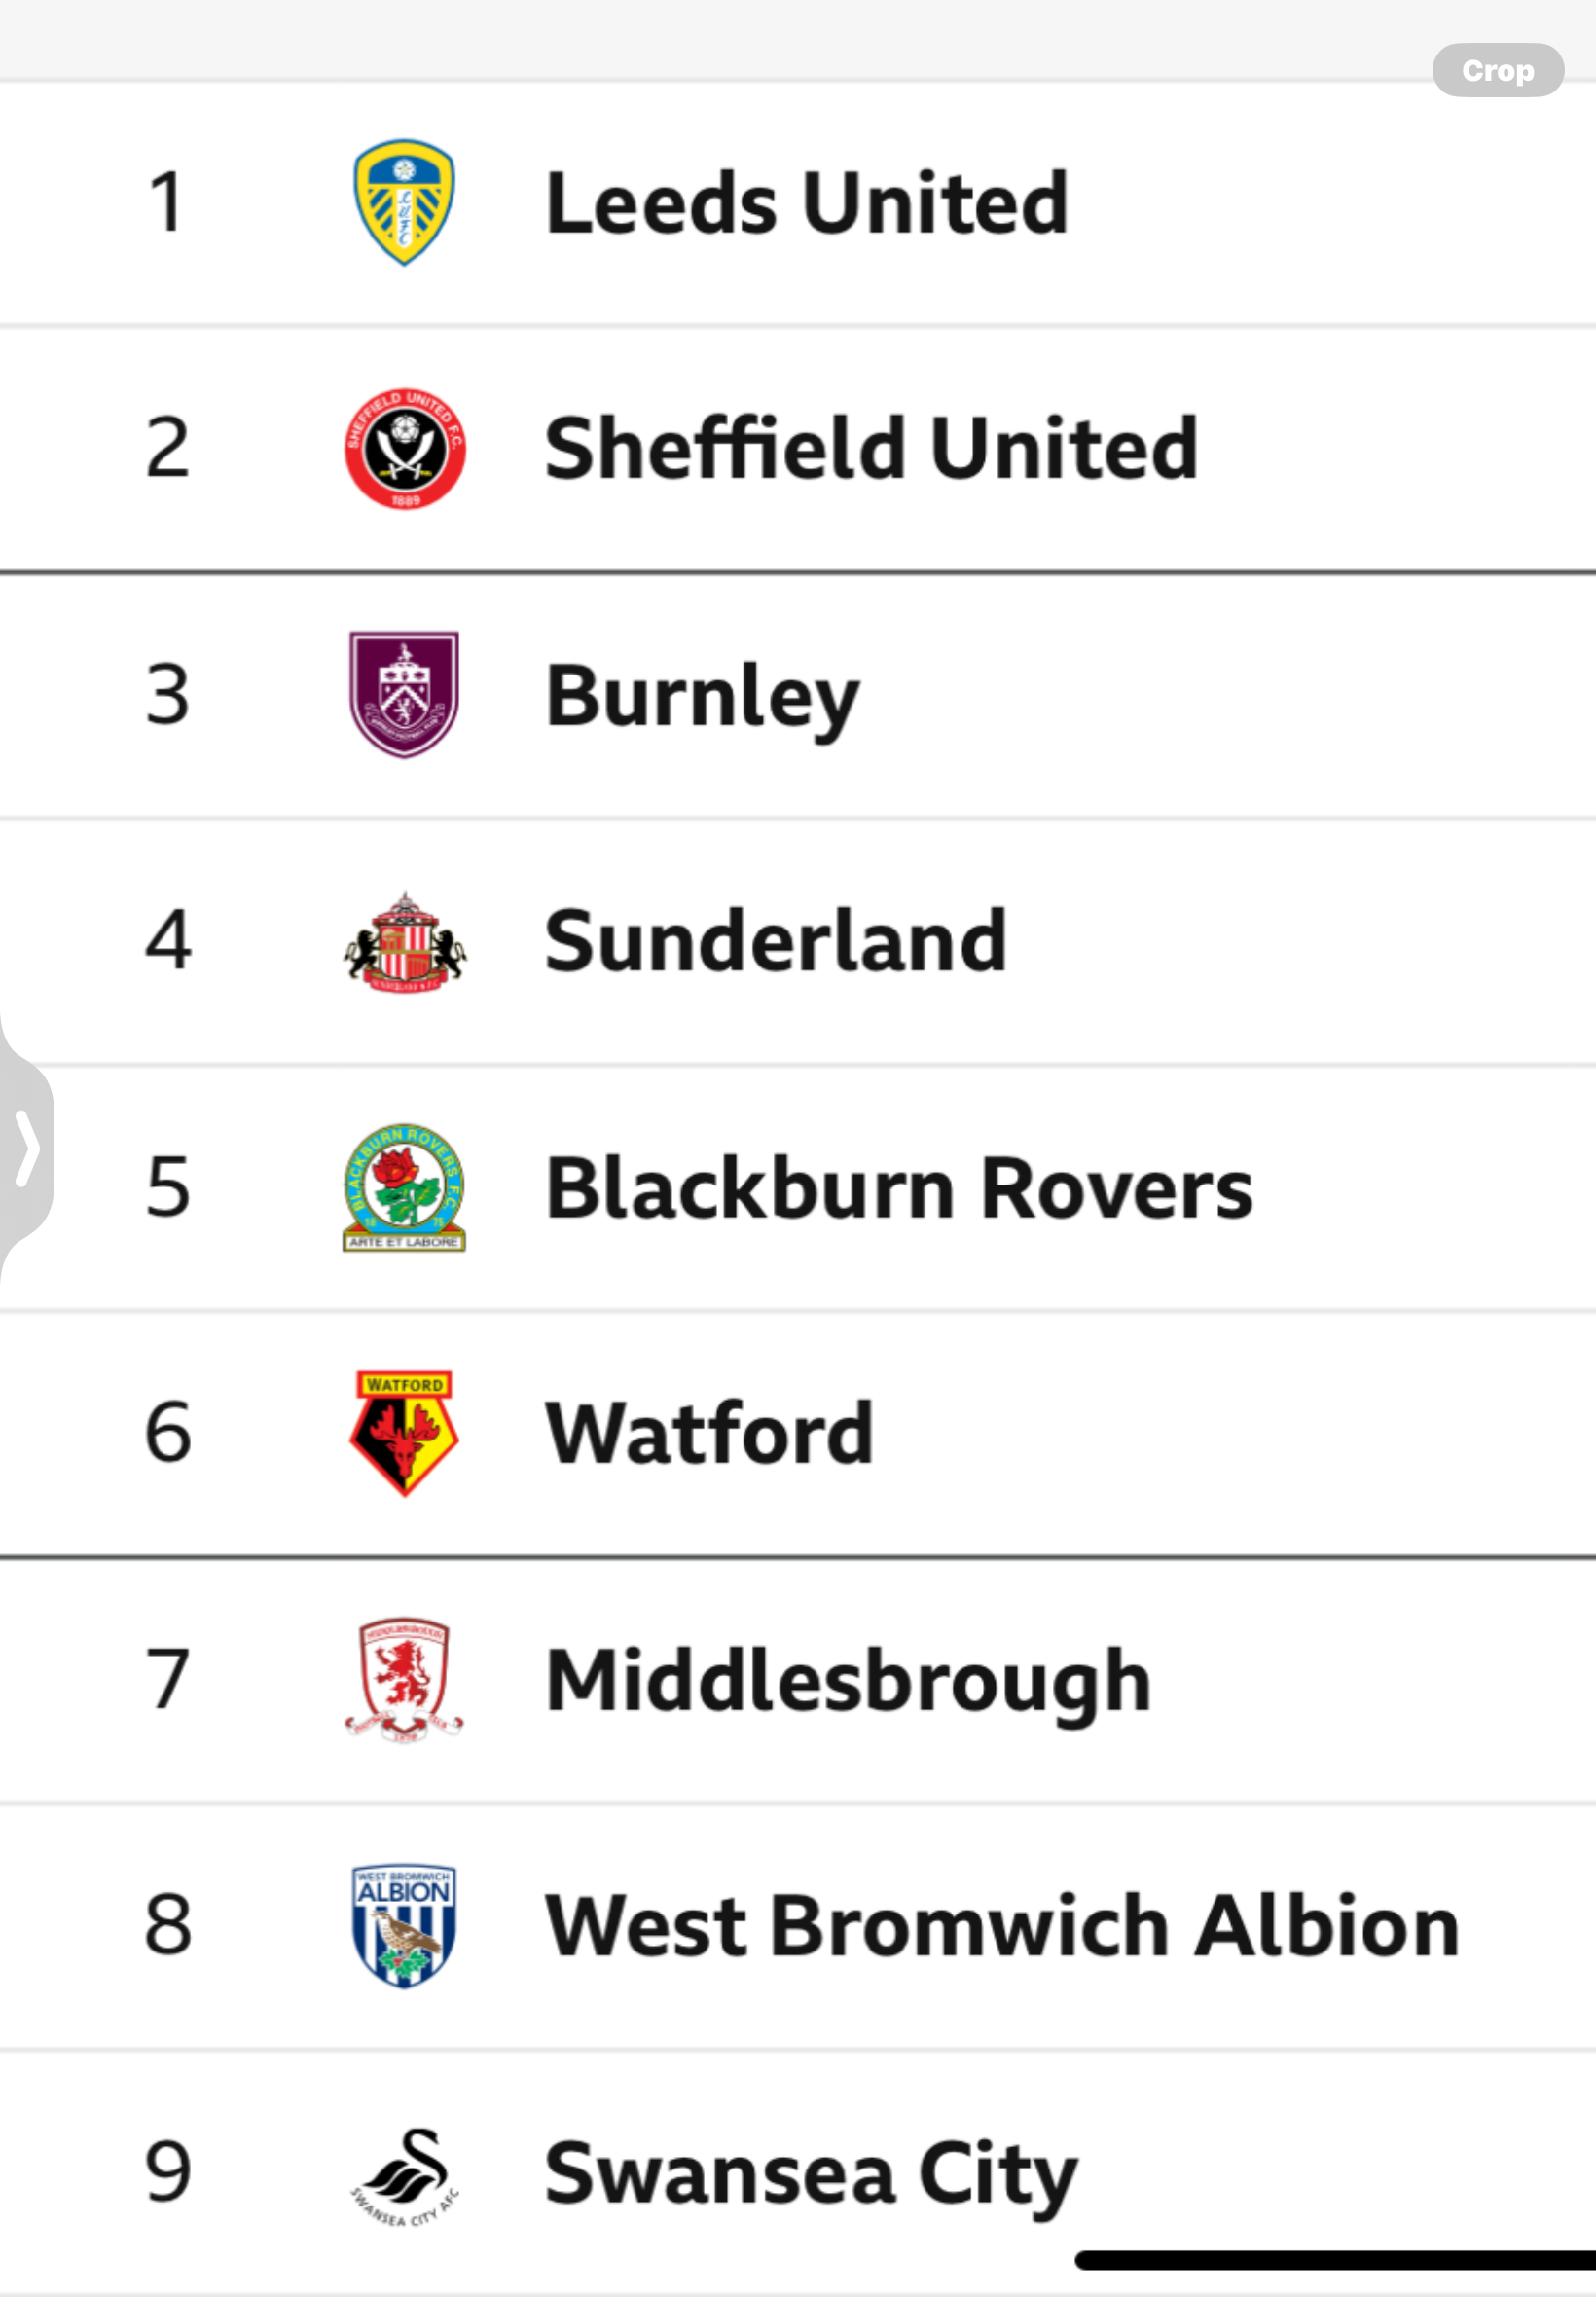The height and width of the screenshot is (2297, 1596).
Task: Click the Blackburn Rovers rose badge
Action: click(404, 1187)
